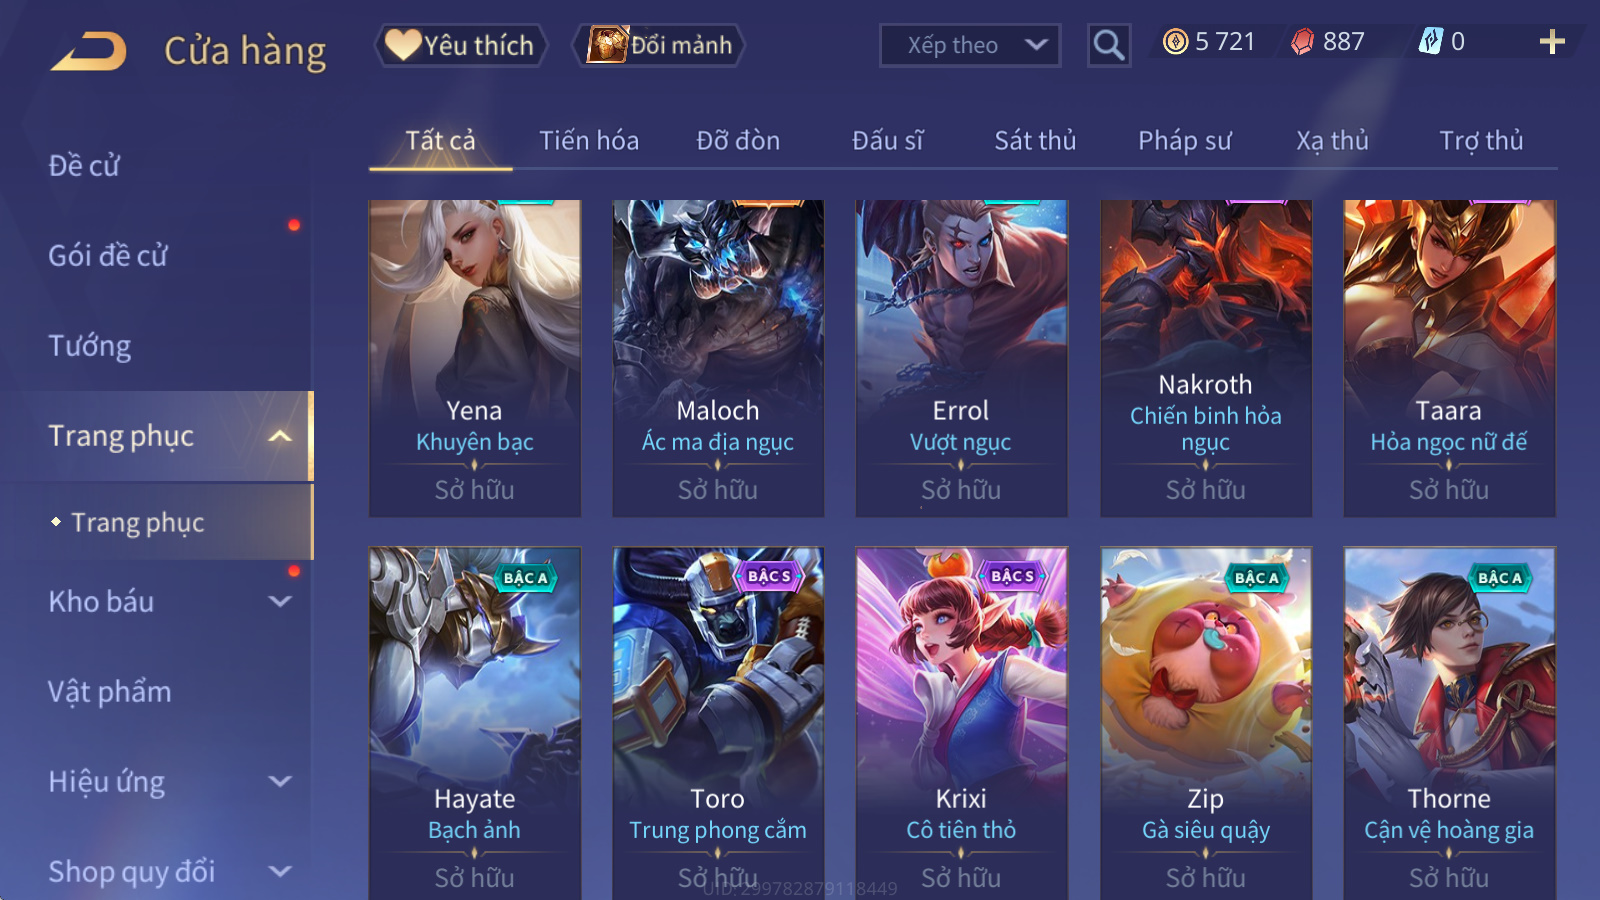
Task: Select the Xạ thủ tab
Action: pyautogui.click(x=1332, y=141)
